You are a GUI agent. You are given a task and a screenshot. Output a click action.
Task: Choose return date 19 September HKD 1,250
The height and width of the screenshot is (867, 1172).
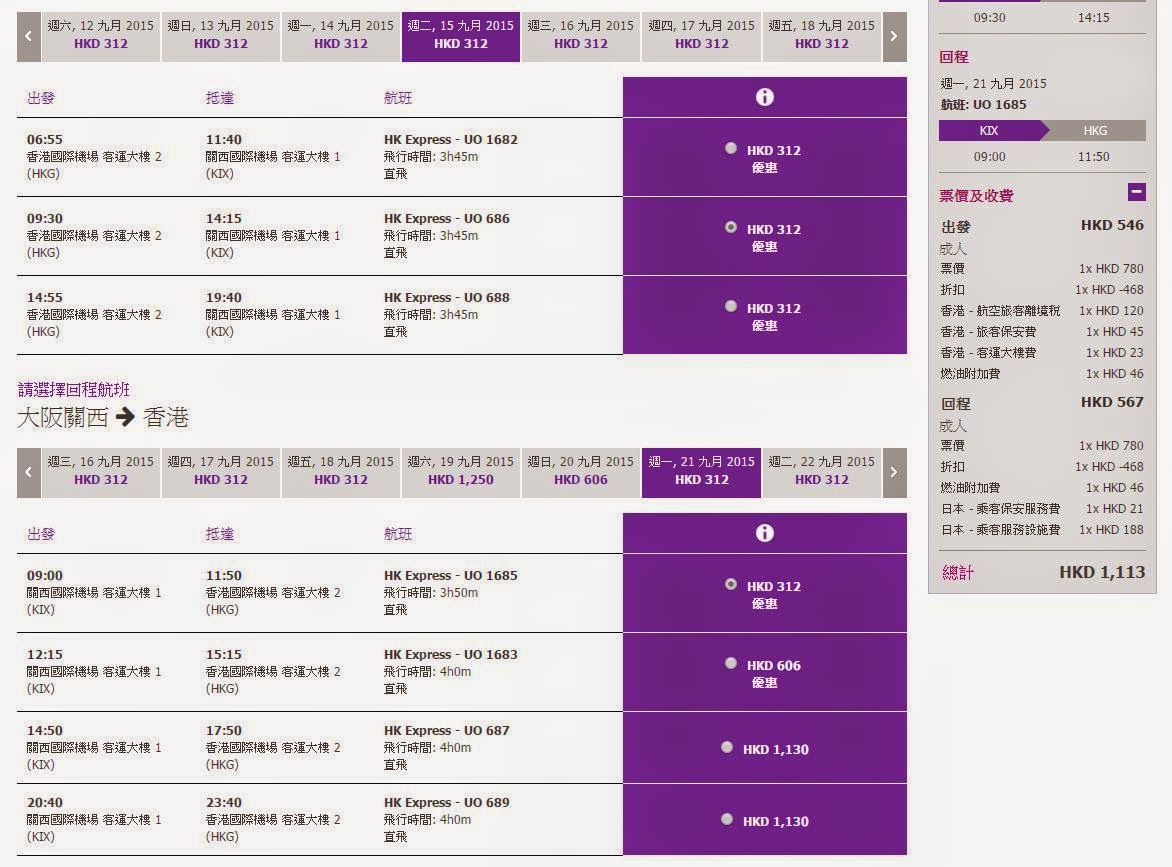[461, 471]
